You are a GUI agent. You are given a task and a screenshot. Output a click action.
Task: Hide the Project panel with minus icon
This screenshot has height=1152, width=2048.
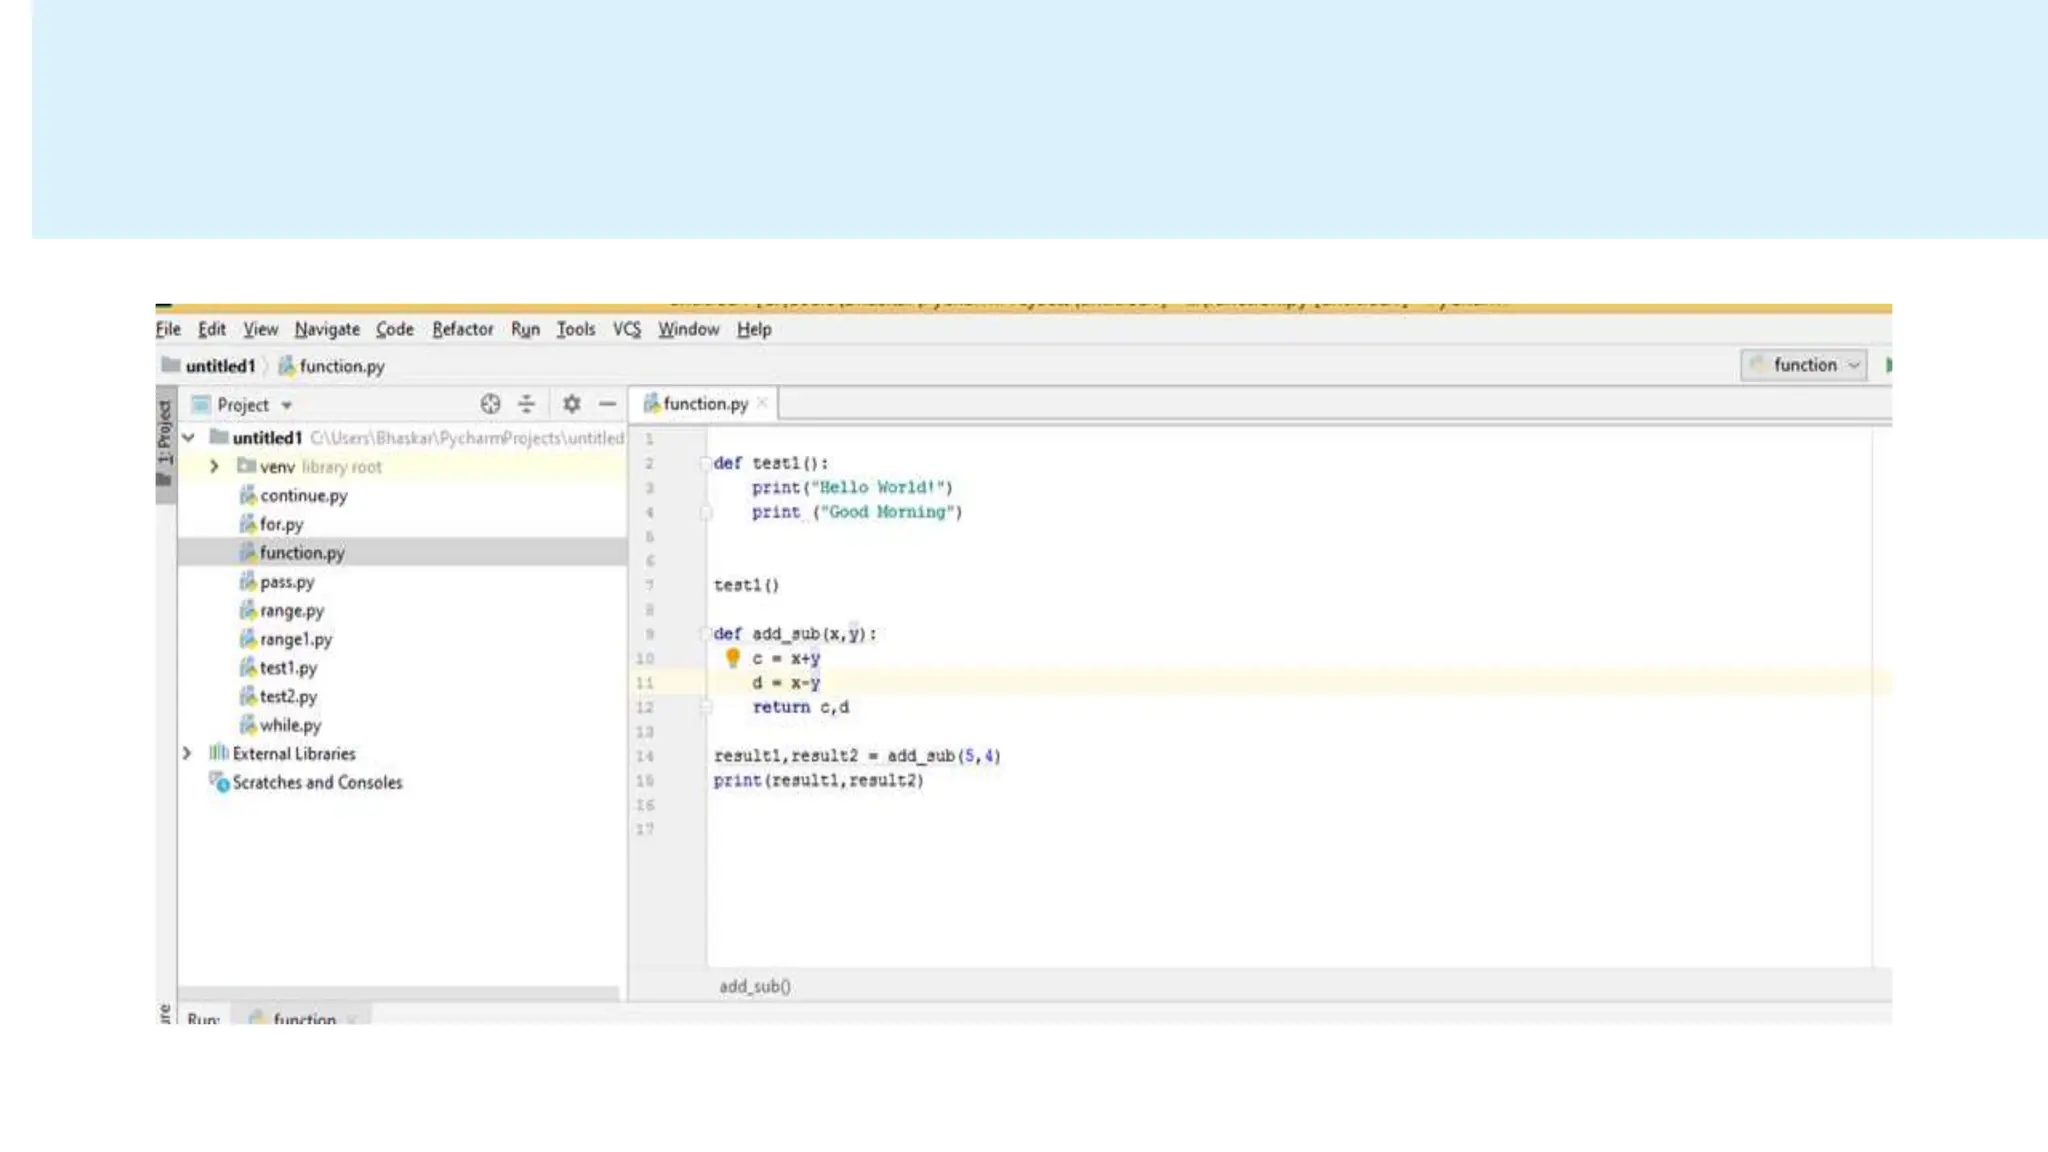(x=607, y=404)
